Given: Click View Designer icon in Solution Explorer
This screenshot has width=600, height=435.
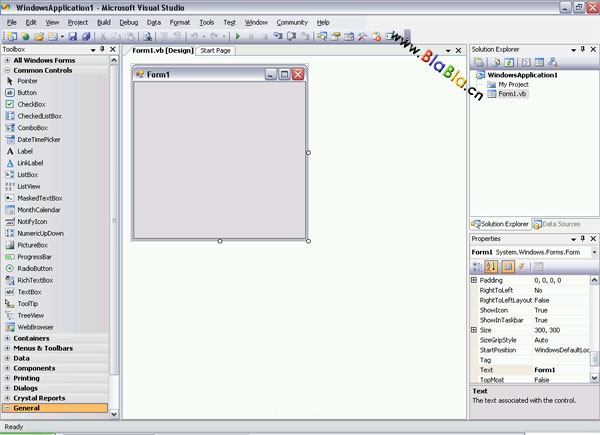Looking at the screenshot, I should 537,62.
